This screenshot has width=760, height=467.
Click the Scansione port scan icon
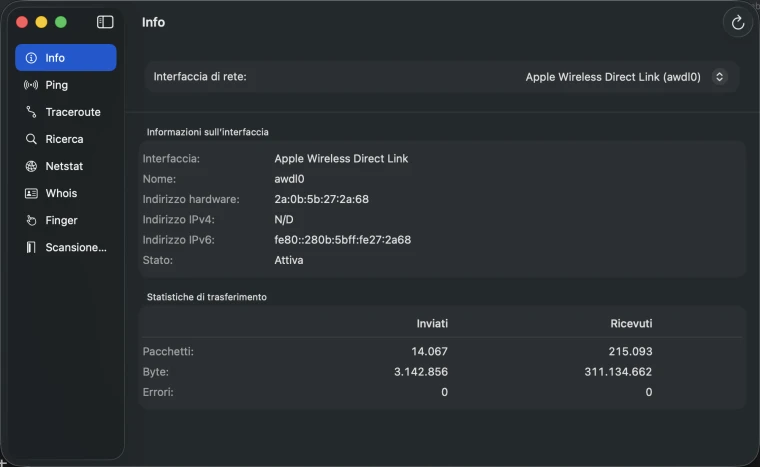31,247
